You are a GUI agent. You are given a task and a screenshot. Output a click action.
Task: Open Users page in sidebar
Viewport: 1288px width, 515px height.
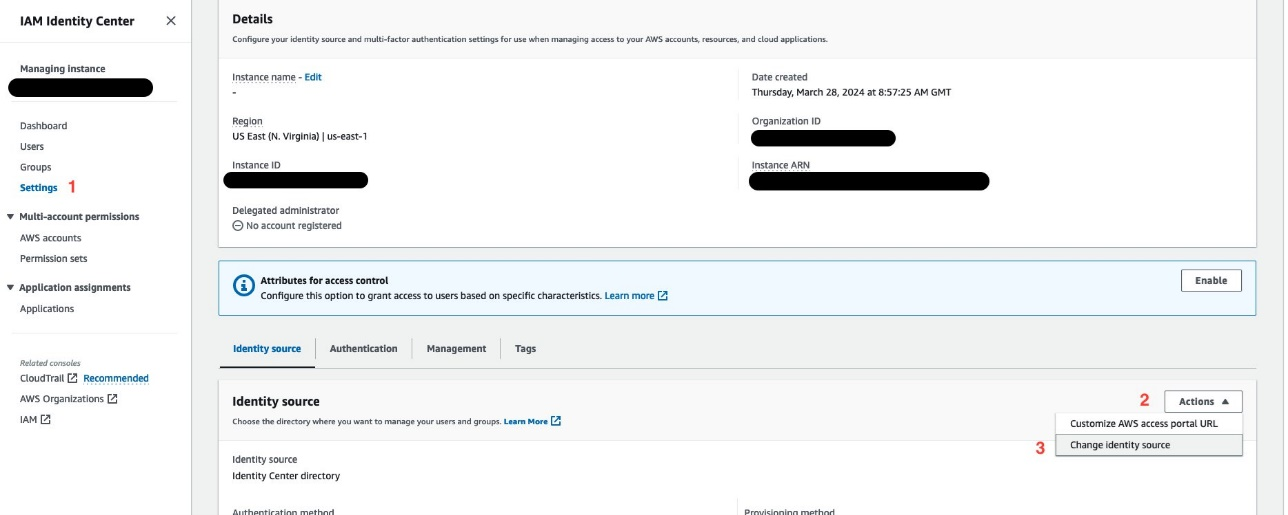tap(32, 147)
